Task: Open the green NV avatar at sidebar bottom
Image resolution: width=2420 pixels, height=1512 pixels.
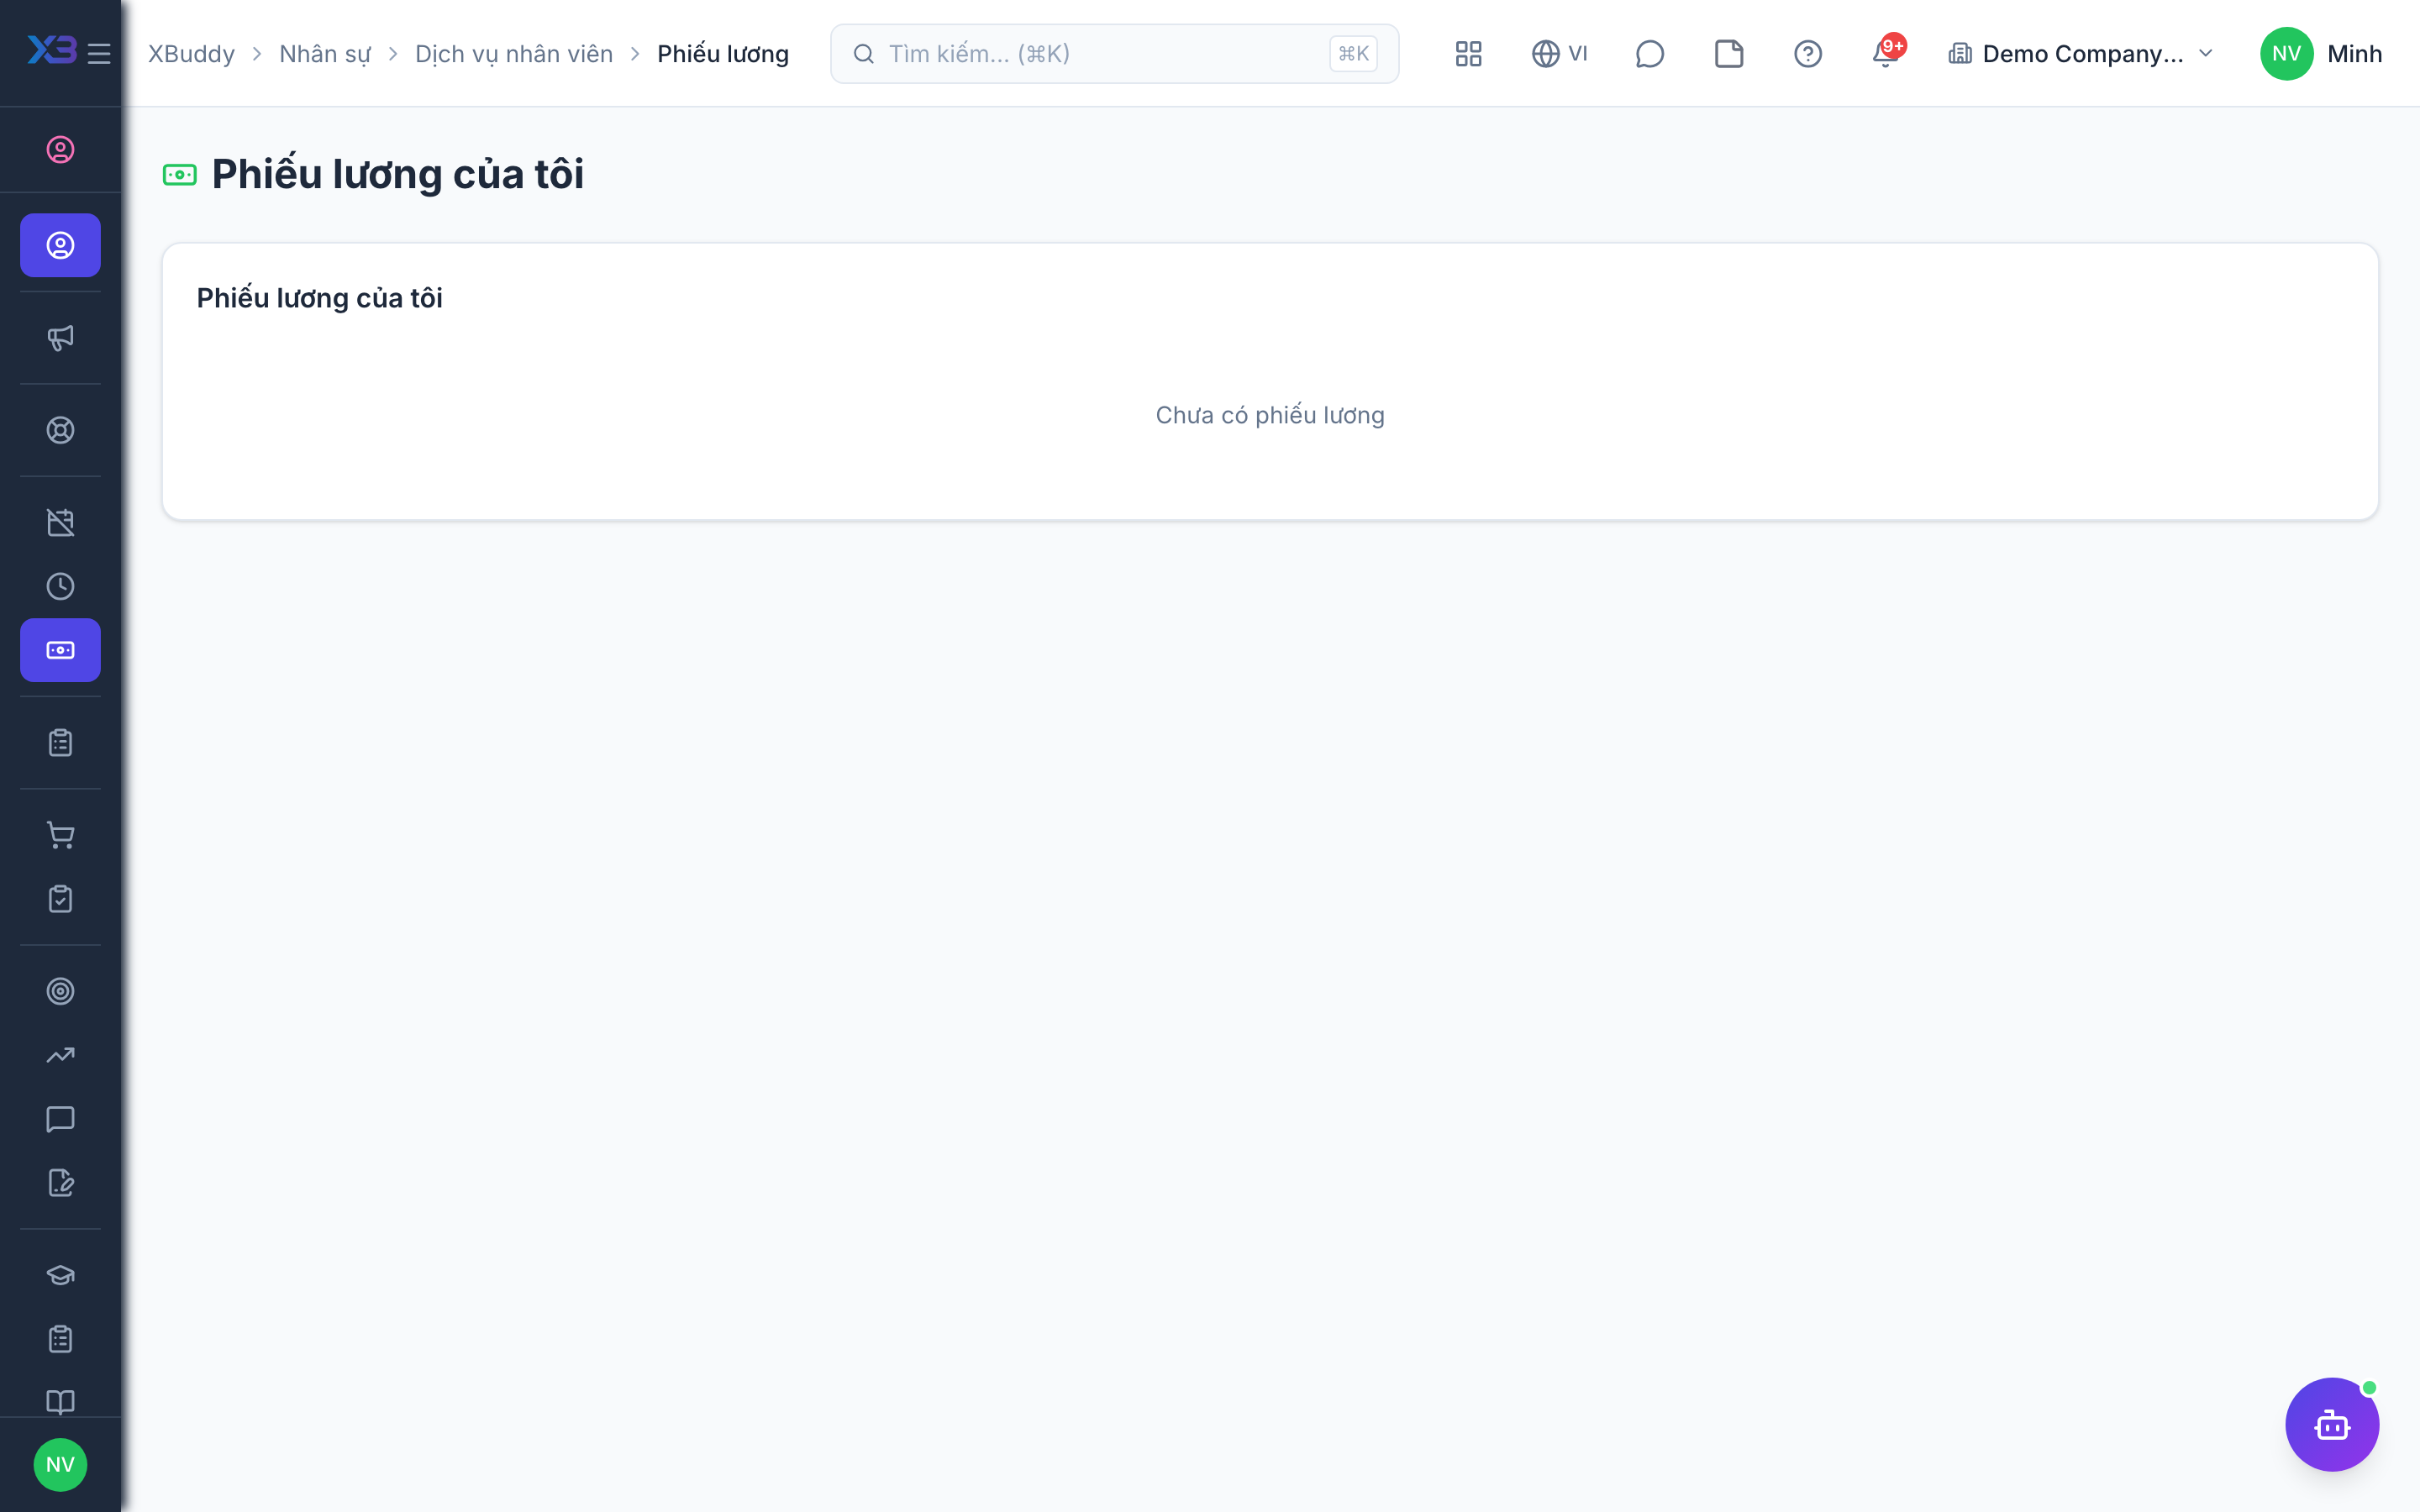Action: (x=60, y=1464)
